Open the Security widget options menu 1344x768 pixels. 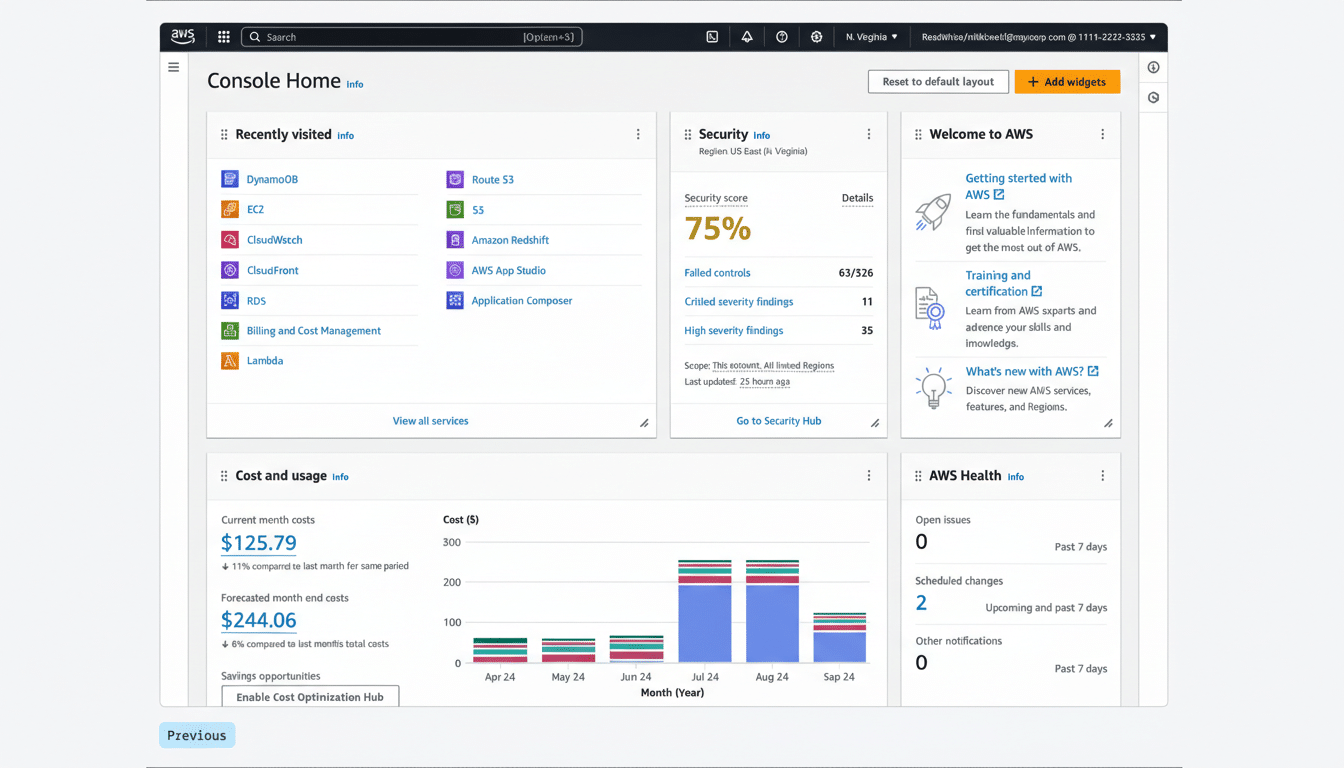pos(868,133)
